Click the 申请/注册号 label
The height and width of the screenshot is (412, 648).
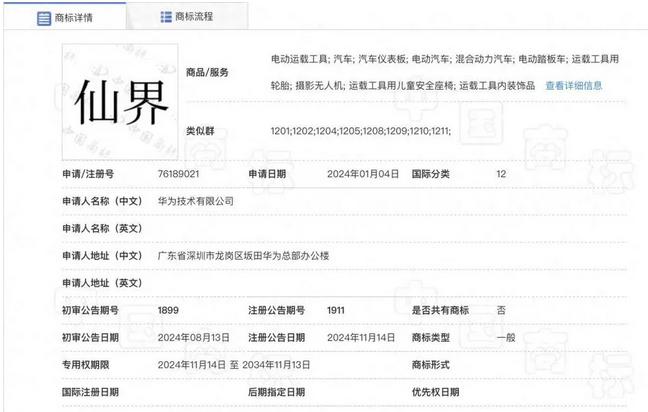pyautogui.click(x=88, y=174)
